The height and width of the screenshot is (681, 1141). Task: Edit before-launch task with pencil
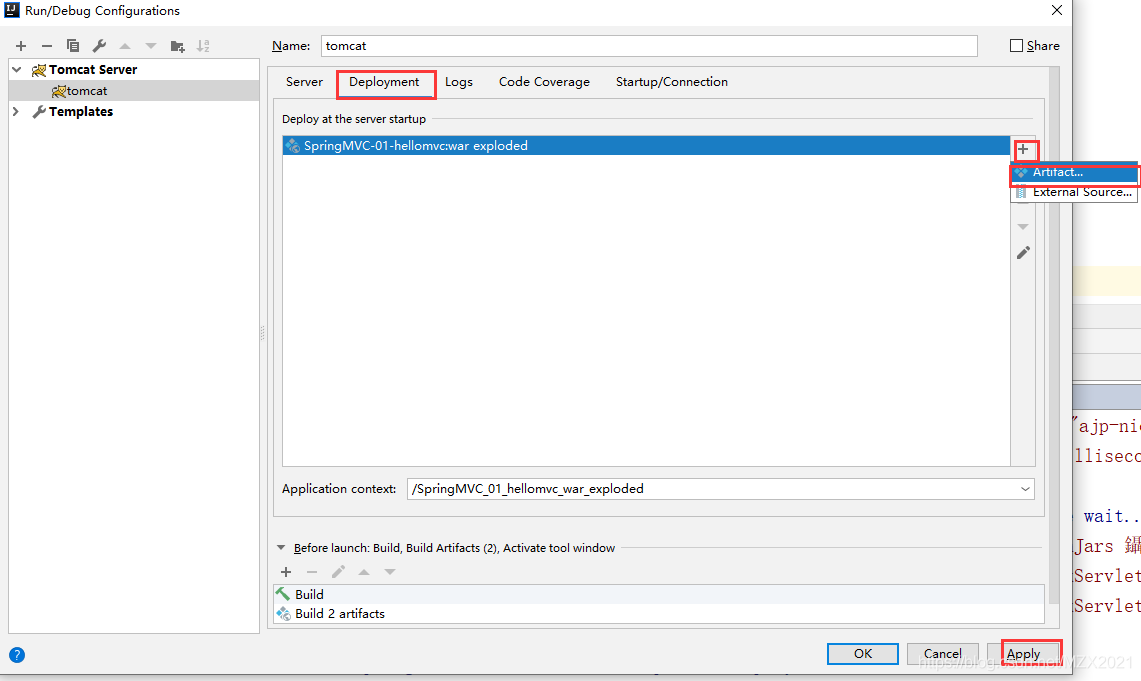pos(338,572)
